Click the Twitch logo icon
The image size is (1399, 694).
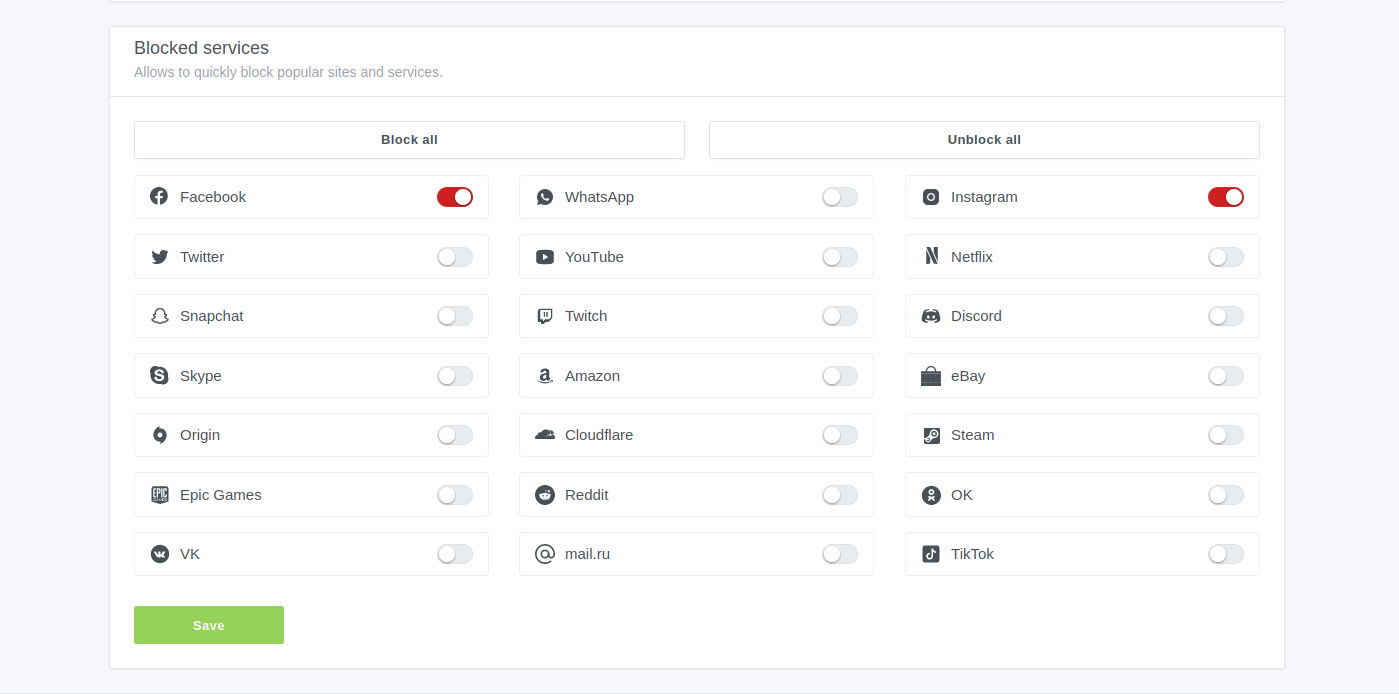[544, 316]
